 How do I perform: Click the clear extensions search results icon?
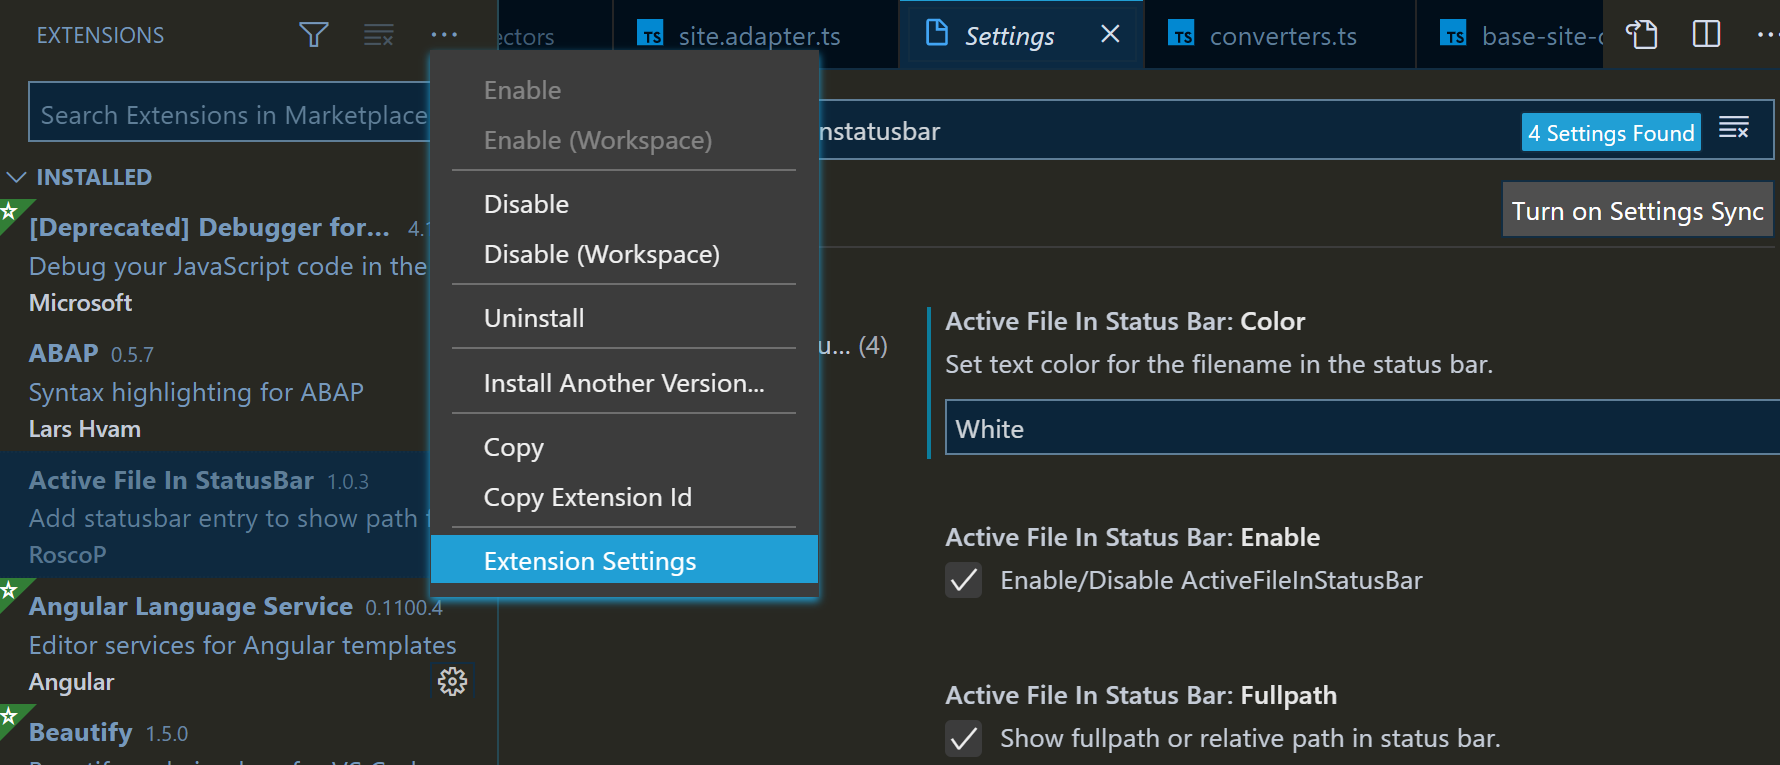(378, 35)
